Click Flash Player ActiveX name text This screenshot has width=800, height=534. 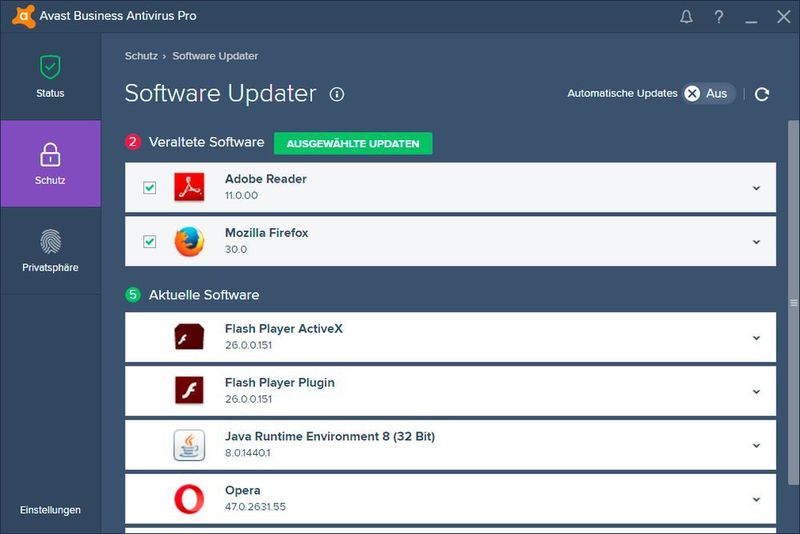pyautogui.click(x=284, y=328)
